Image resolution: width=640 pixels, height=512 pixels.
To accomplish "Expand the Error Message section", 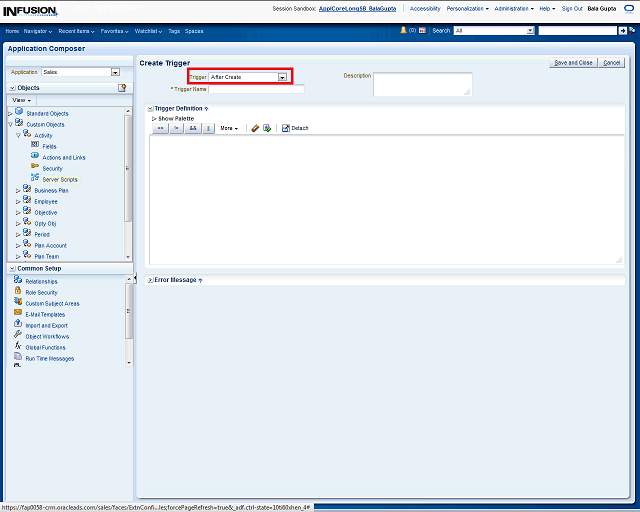I will (x=150, y=280).
